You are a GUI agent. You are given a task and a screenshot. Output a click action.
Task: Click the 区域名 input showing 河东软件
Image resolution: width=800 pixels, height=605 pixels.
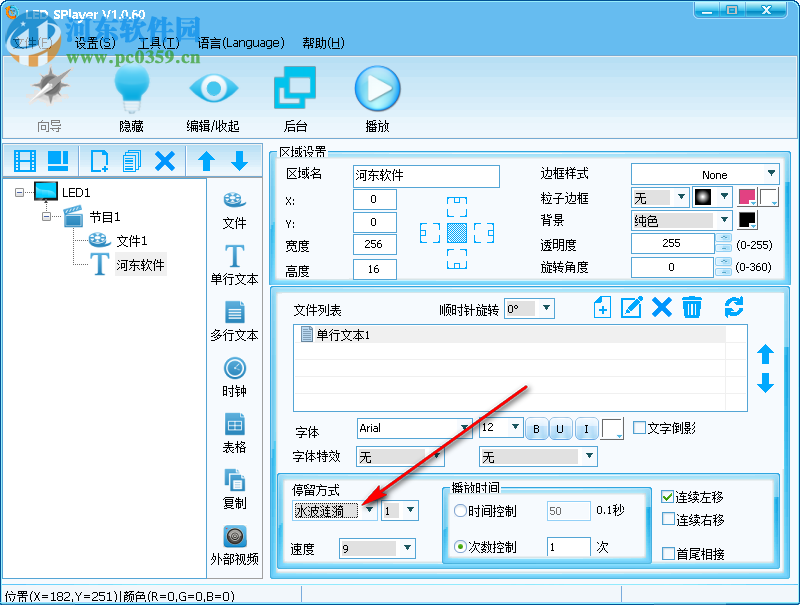[426, 176]
